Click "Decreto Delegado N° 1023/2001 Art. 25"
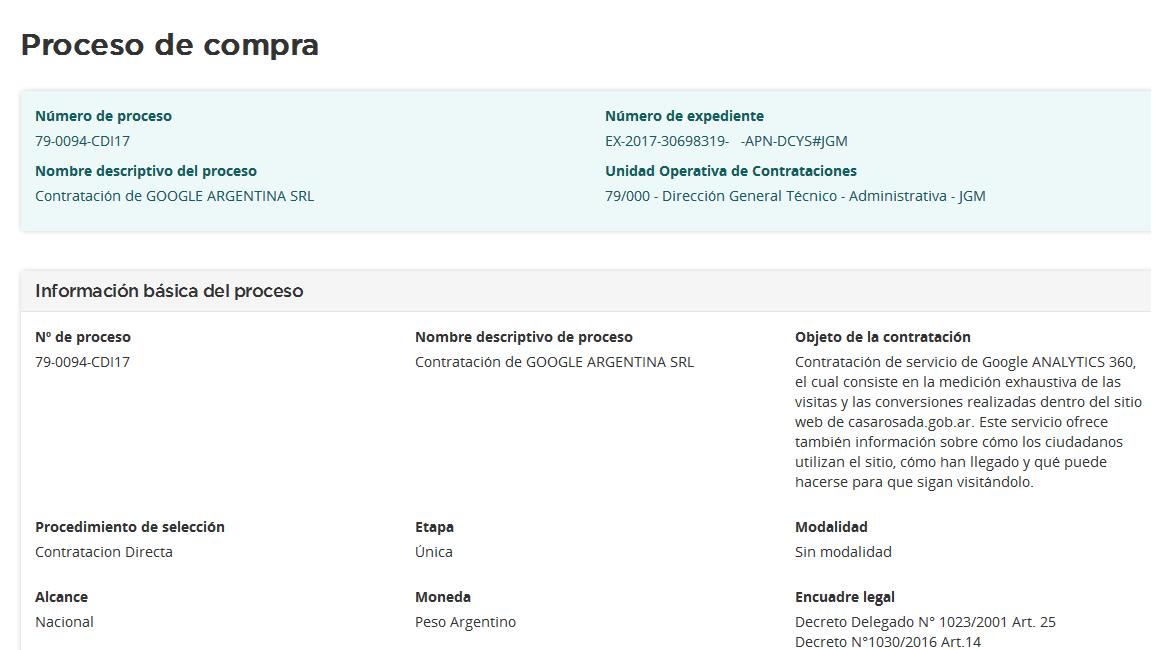The width and height of the screenshot is (1156, 650). (x=925, y=622)
